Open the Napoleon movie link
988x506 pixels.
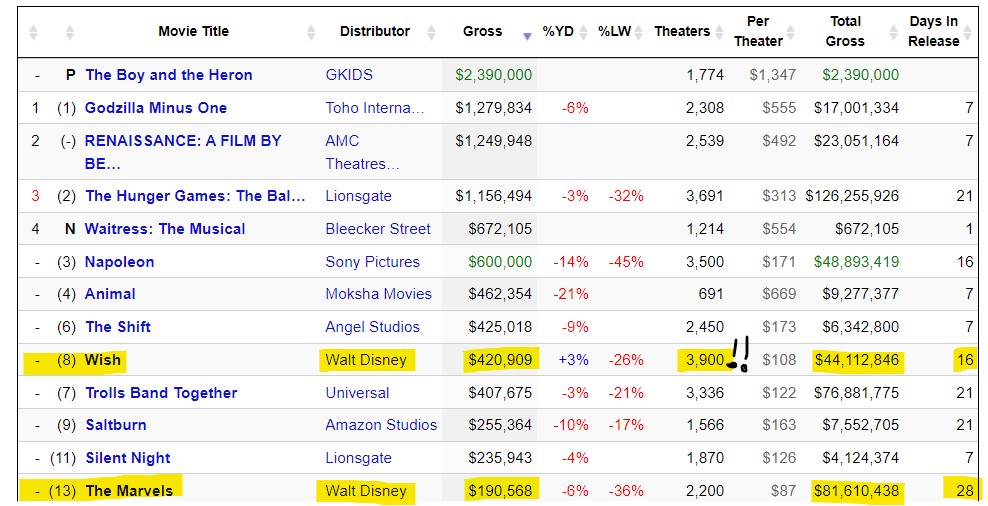click(x=119, y=262)
